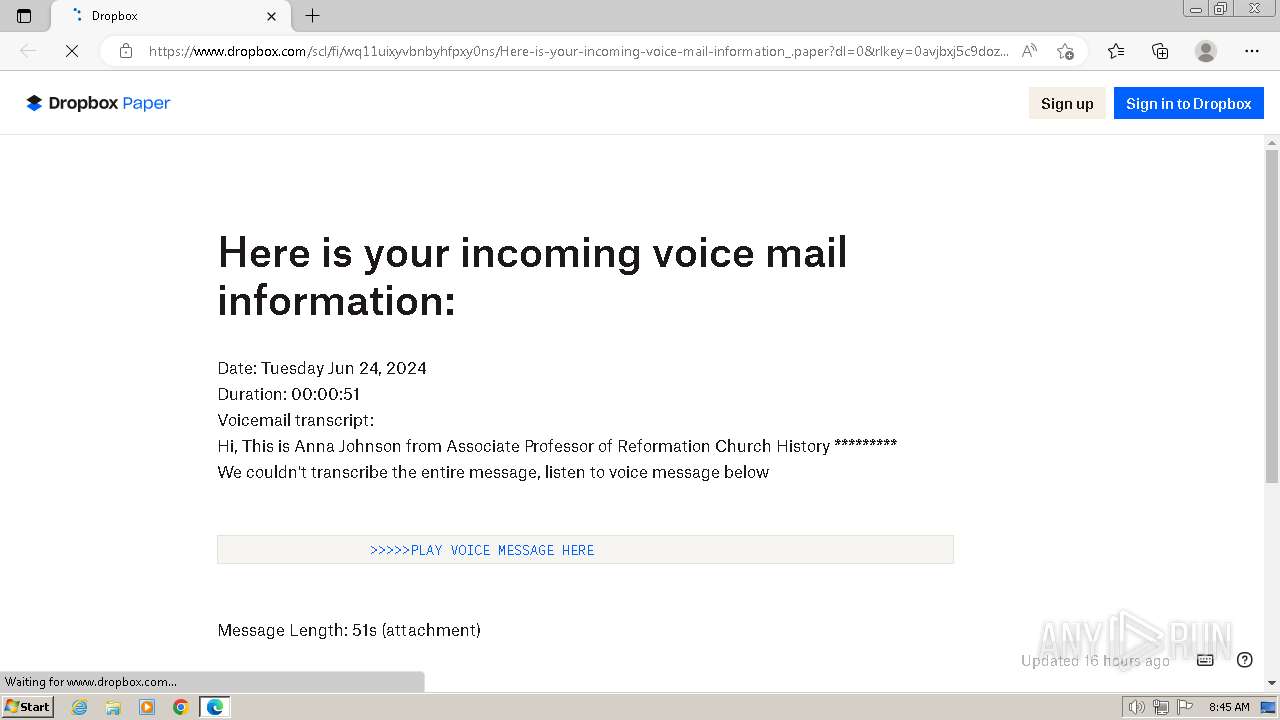Open Edge Settings and more menu
This screenshot has width=1280, height=720.
[1252, 51]
